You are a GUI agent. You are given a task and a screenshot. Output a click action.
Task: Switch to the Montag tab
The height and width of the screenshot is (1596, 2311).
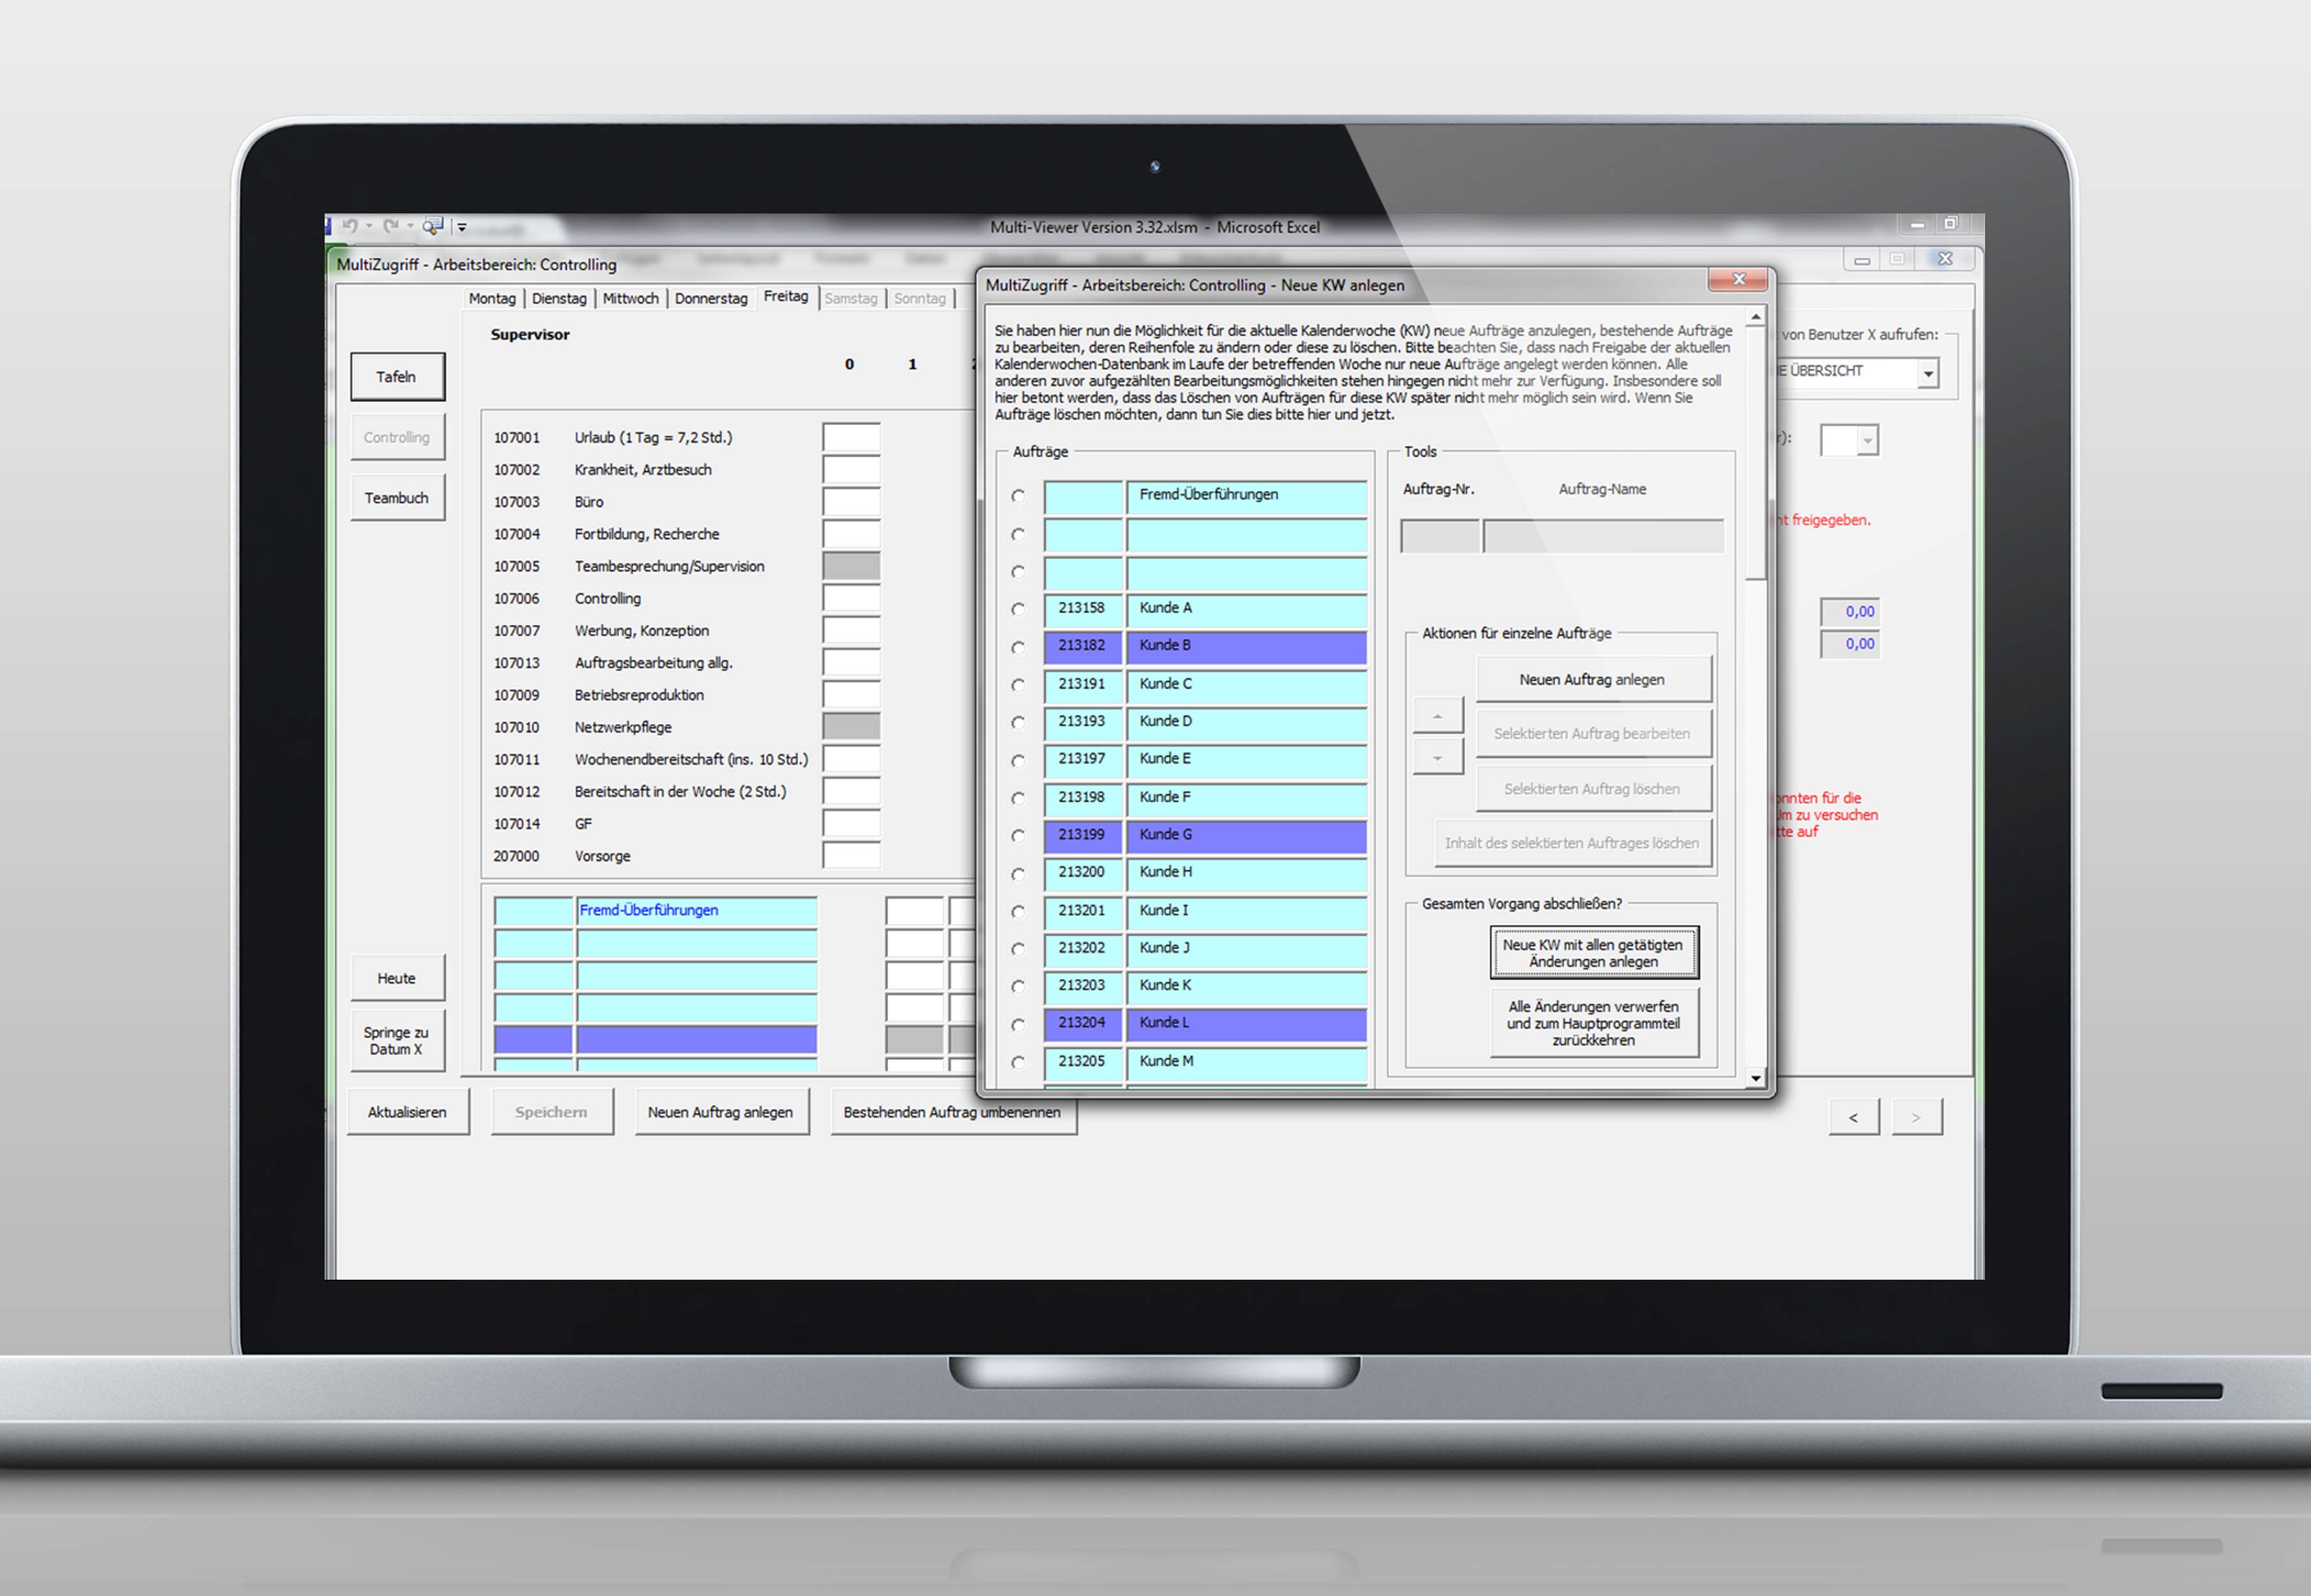pyautogui.click(x=492, y=299)
